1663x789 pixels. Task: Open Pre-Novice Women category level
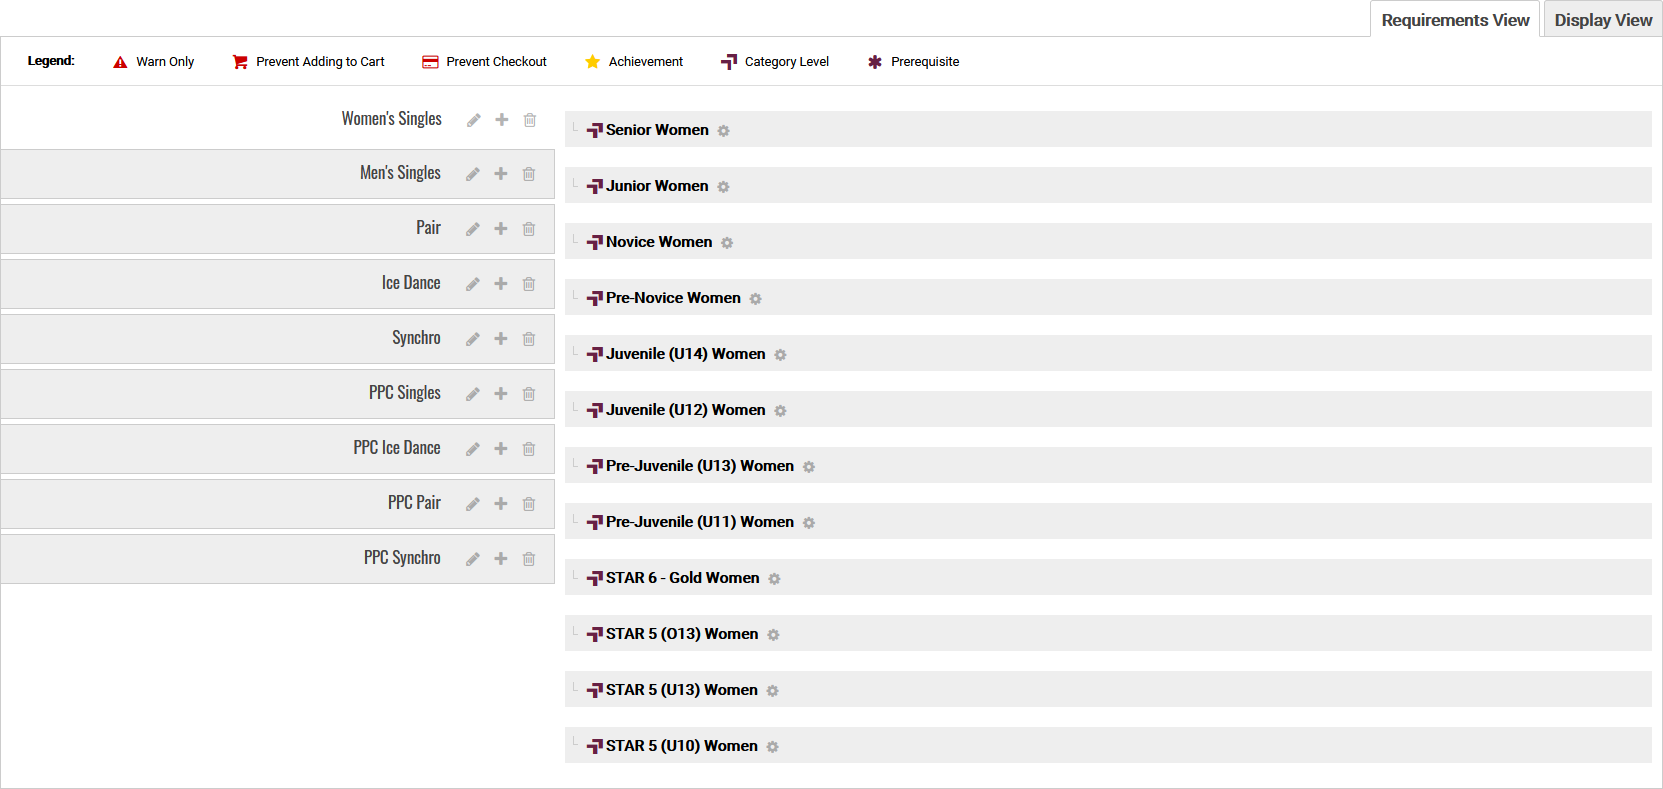(x=672, y=298)
